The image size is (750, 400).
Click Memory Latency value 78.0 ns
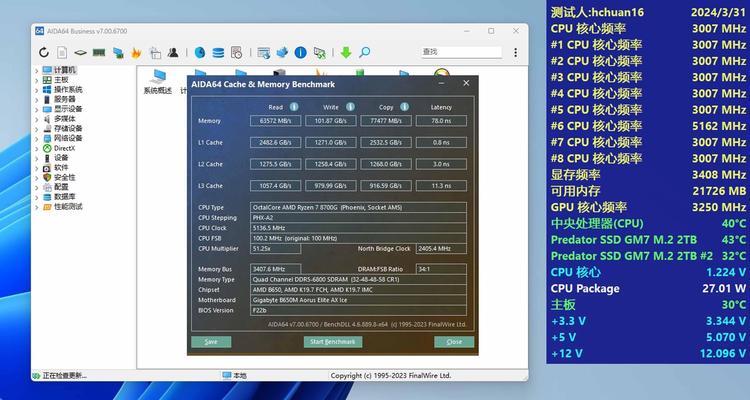tap(441, 121)
